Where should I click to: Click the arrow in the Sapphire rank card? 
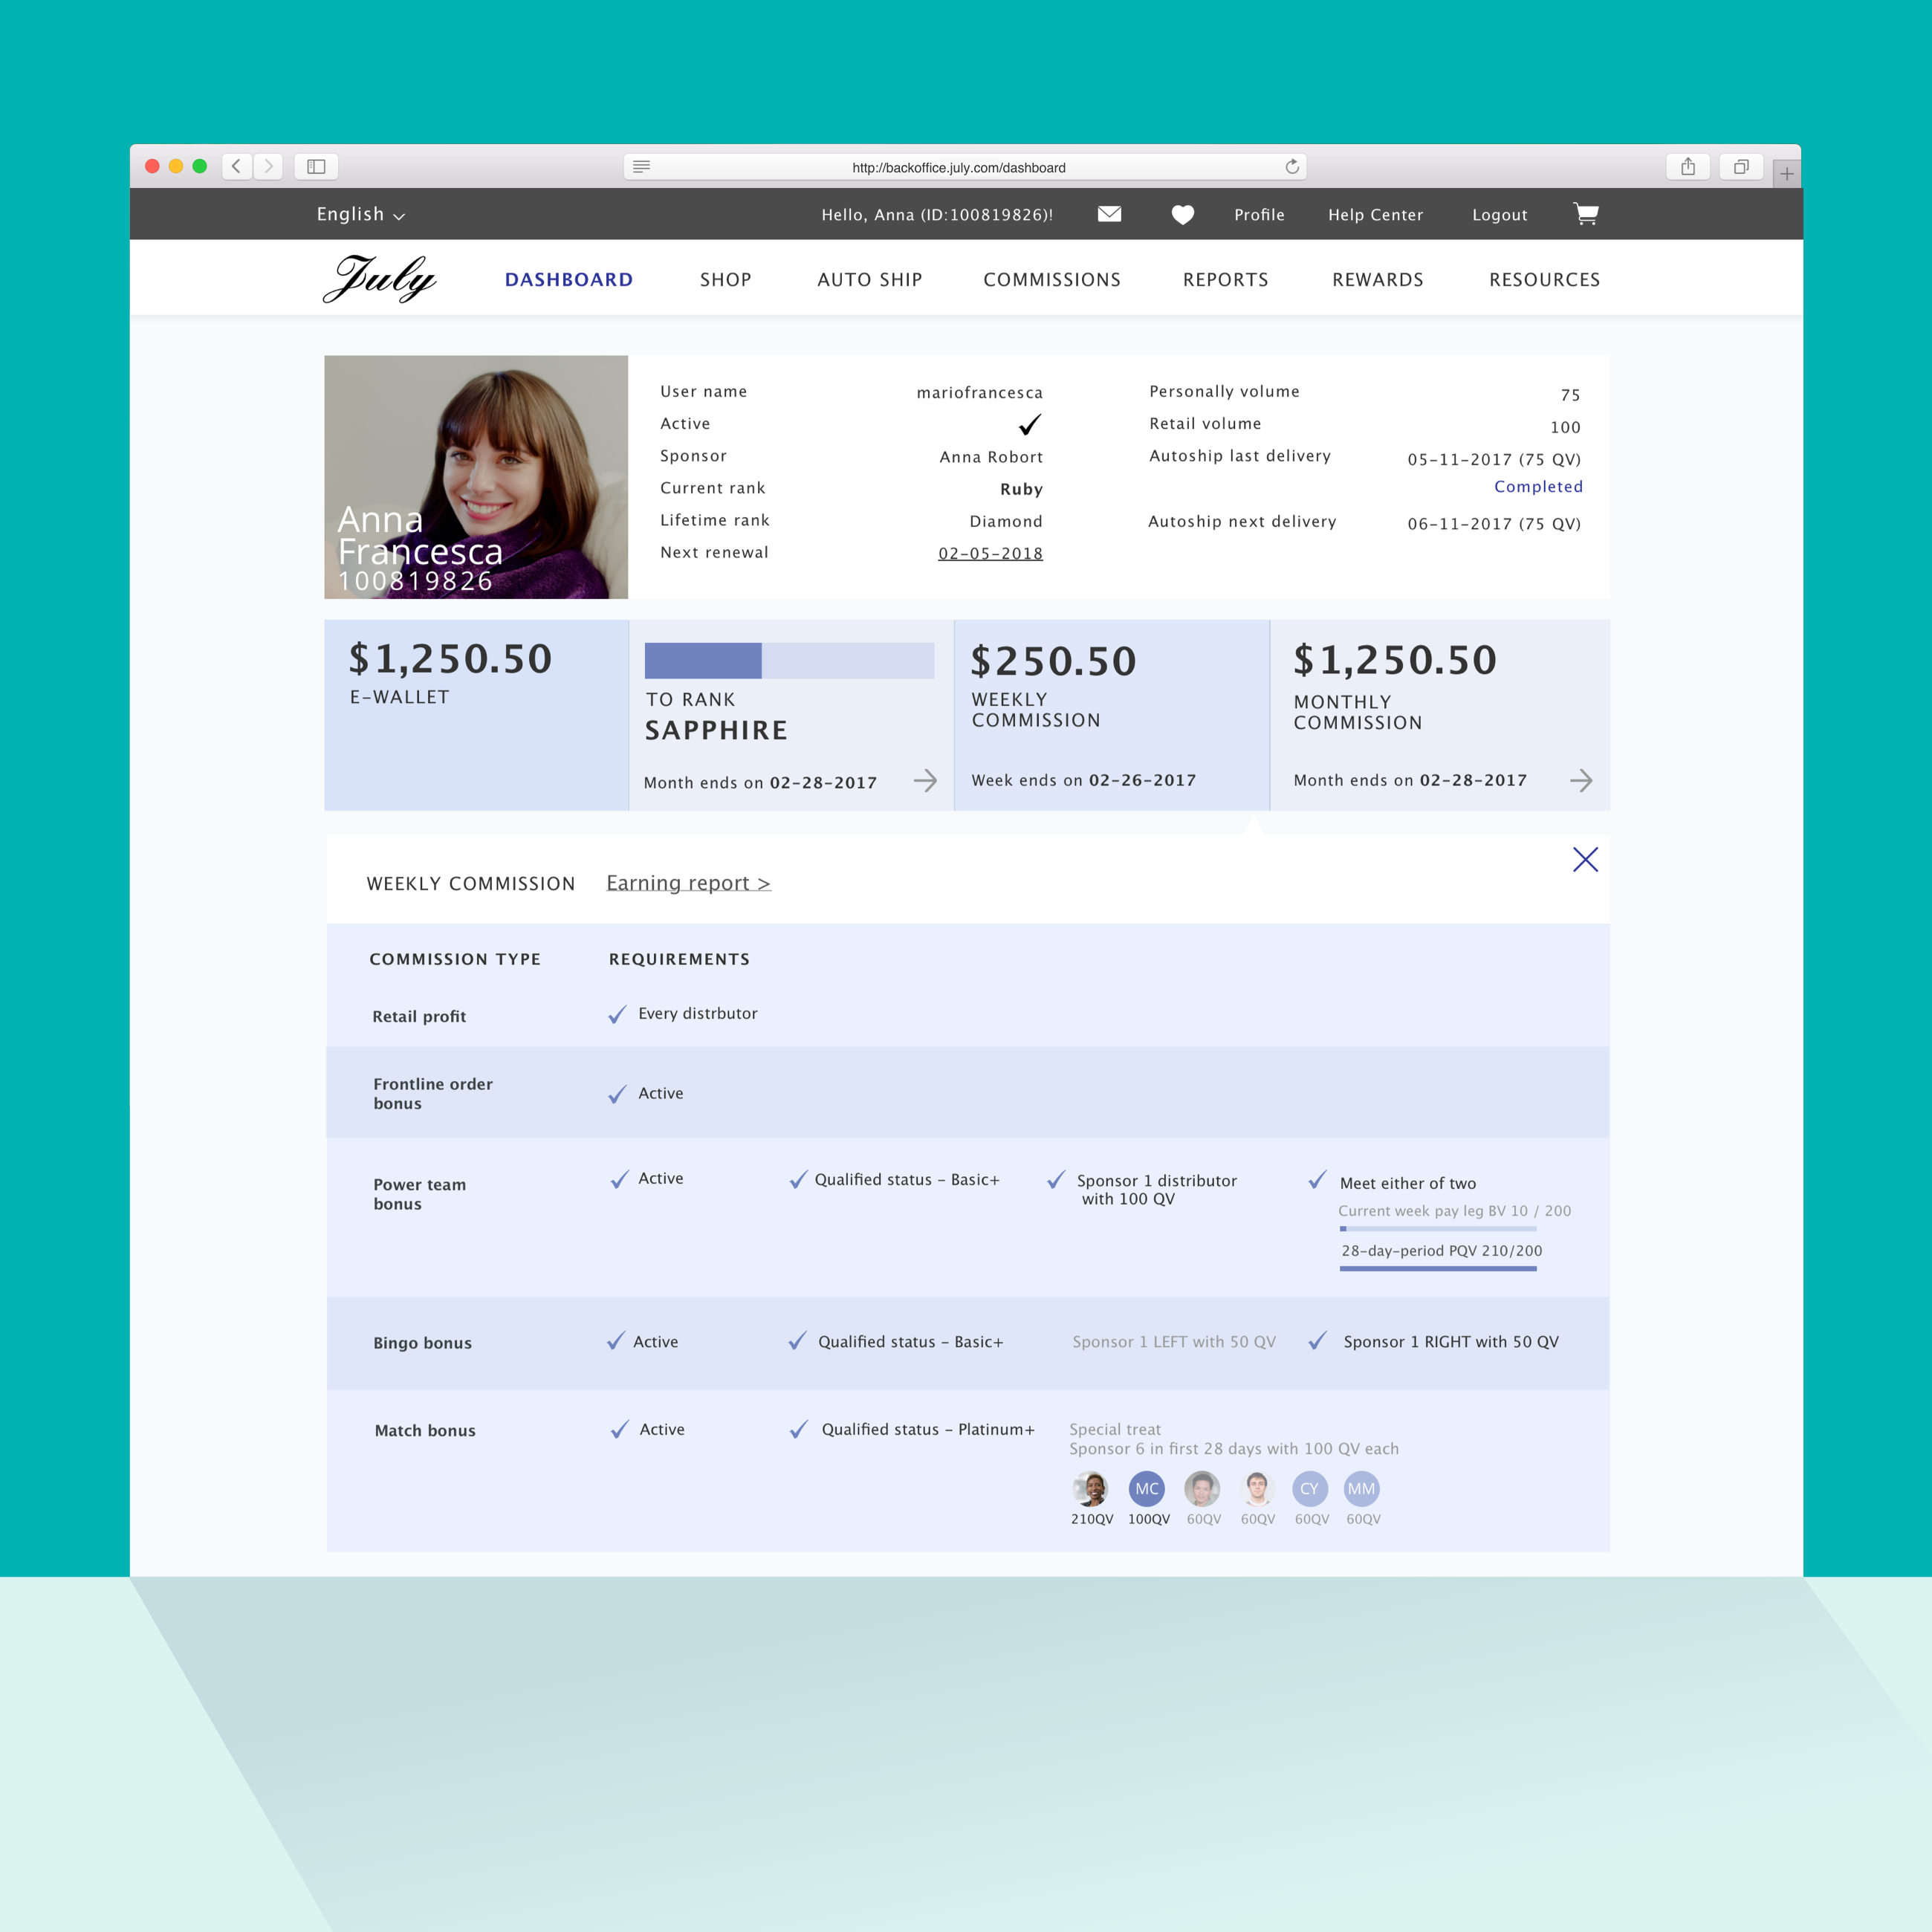pos(926,780)
